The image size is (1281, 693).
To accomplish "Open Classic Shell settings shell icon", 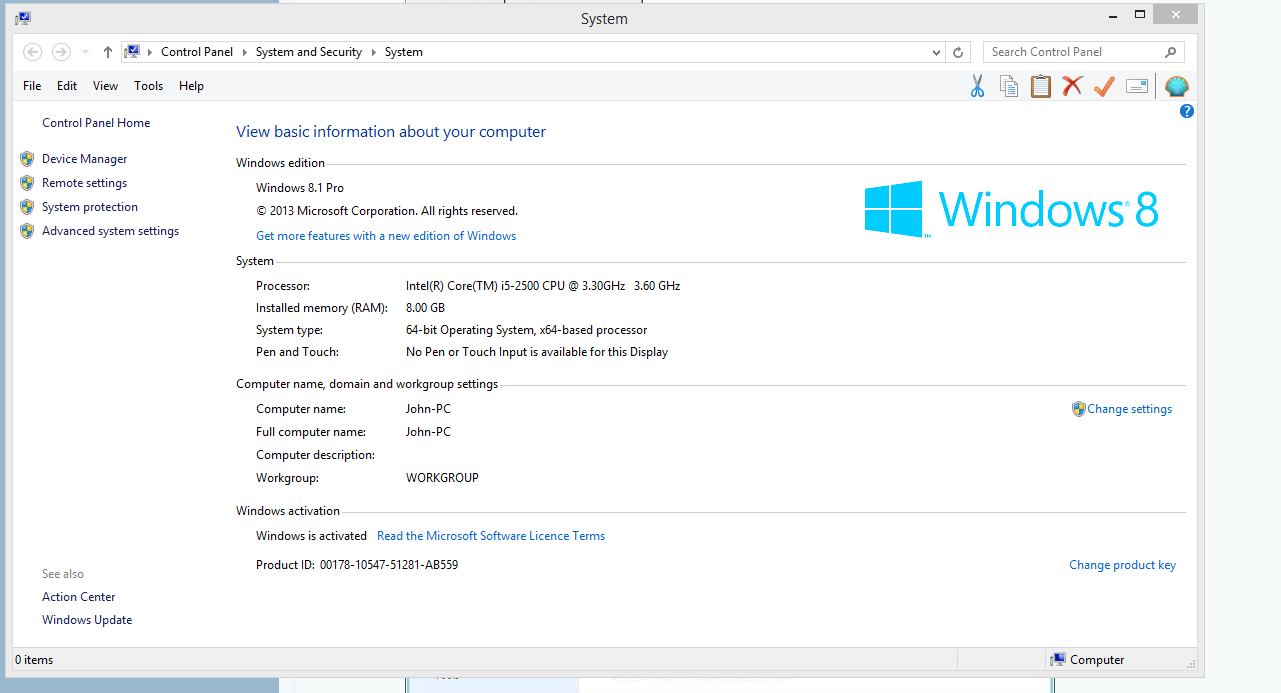I will click(1177, 87).
